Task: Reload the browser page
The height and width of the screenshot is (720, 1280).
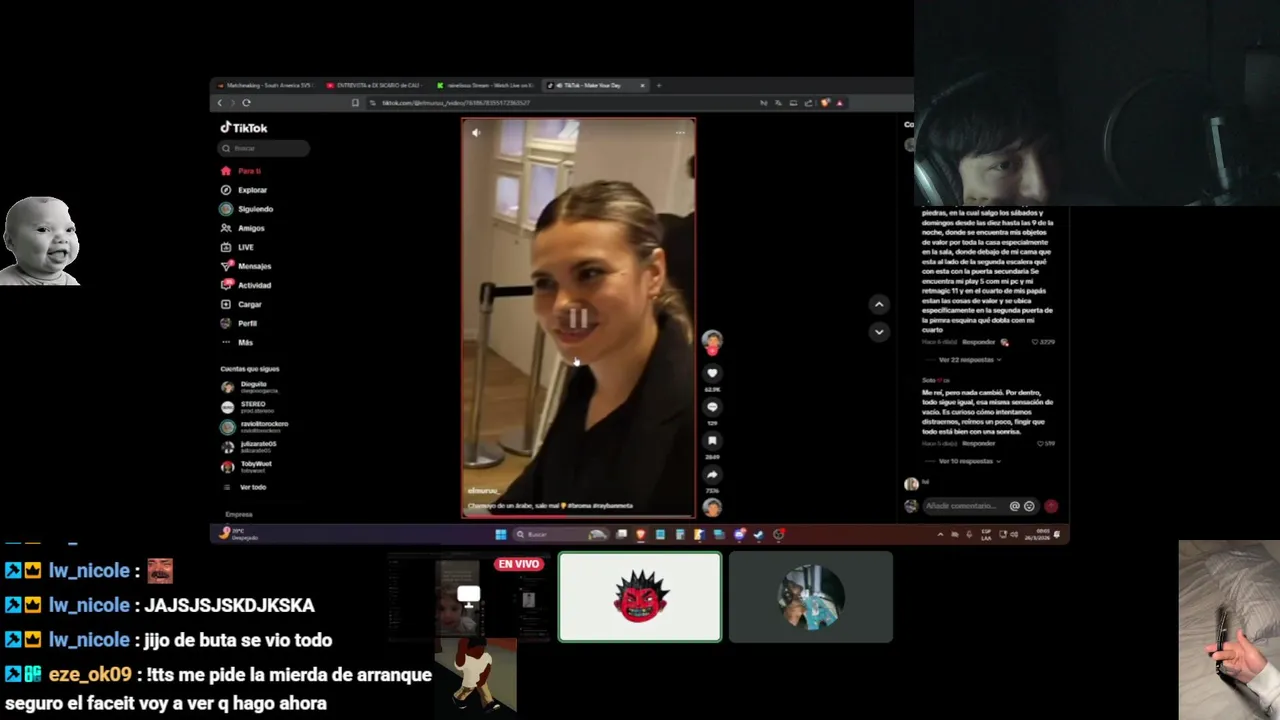Action: pos(246,103)
